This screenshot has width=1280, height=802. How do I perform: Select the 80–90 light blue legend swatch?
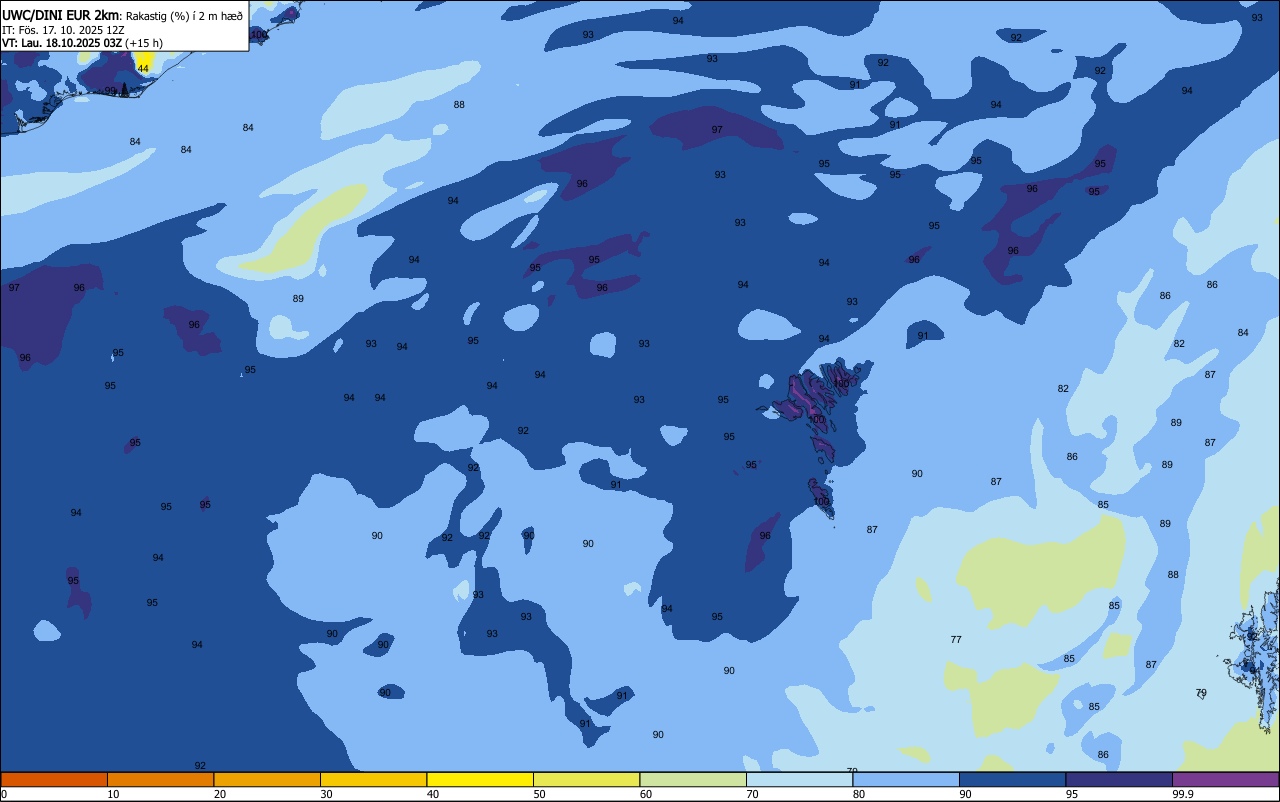906,779
